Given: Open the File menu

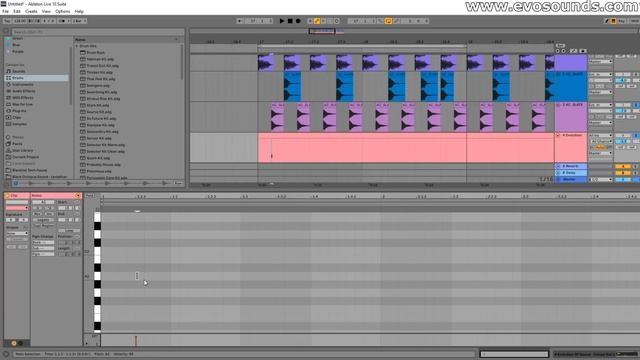Looking at the screenshot, I should point(5,11).
